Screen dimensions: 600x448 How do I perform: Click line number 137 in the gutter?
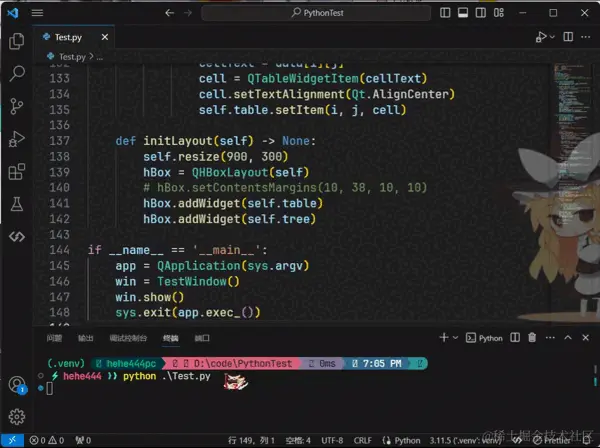pyautogui.click(x=59, y=141)
